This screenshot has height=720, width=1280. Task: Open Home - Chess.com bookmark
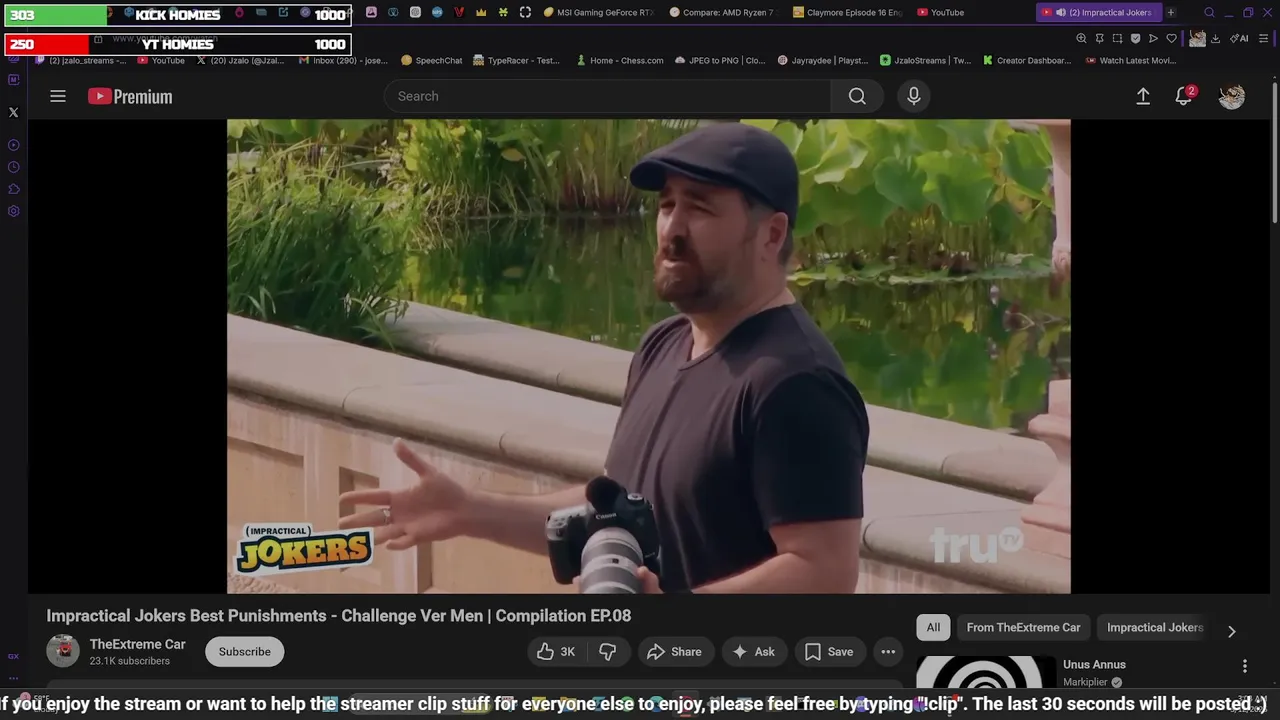pyautogui.click(x=620, y=60)
